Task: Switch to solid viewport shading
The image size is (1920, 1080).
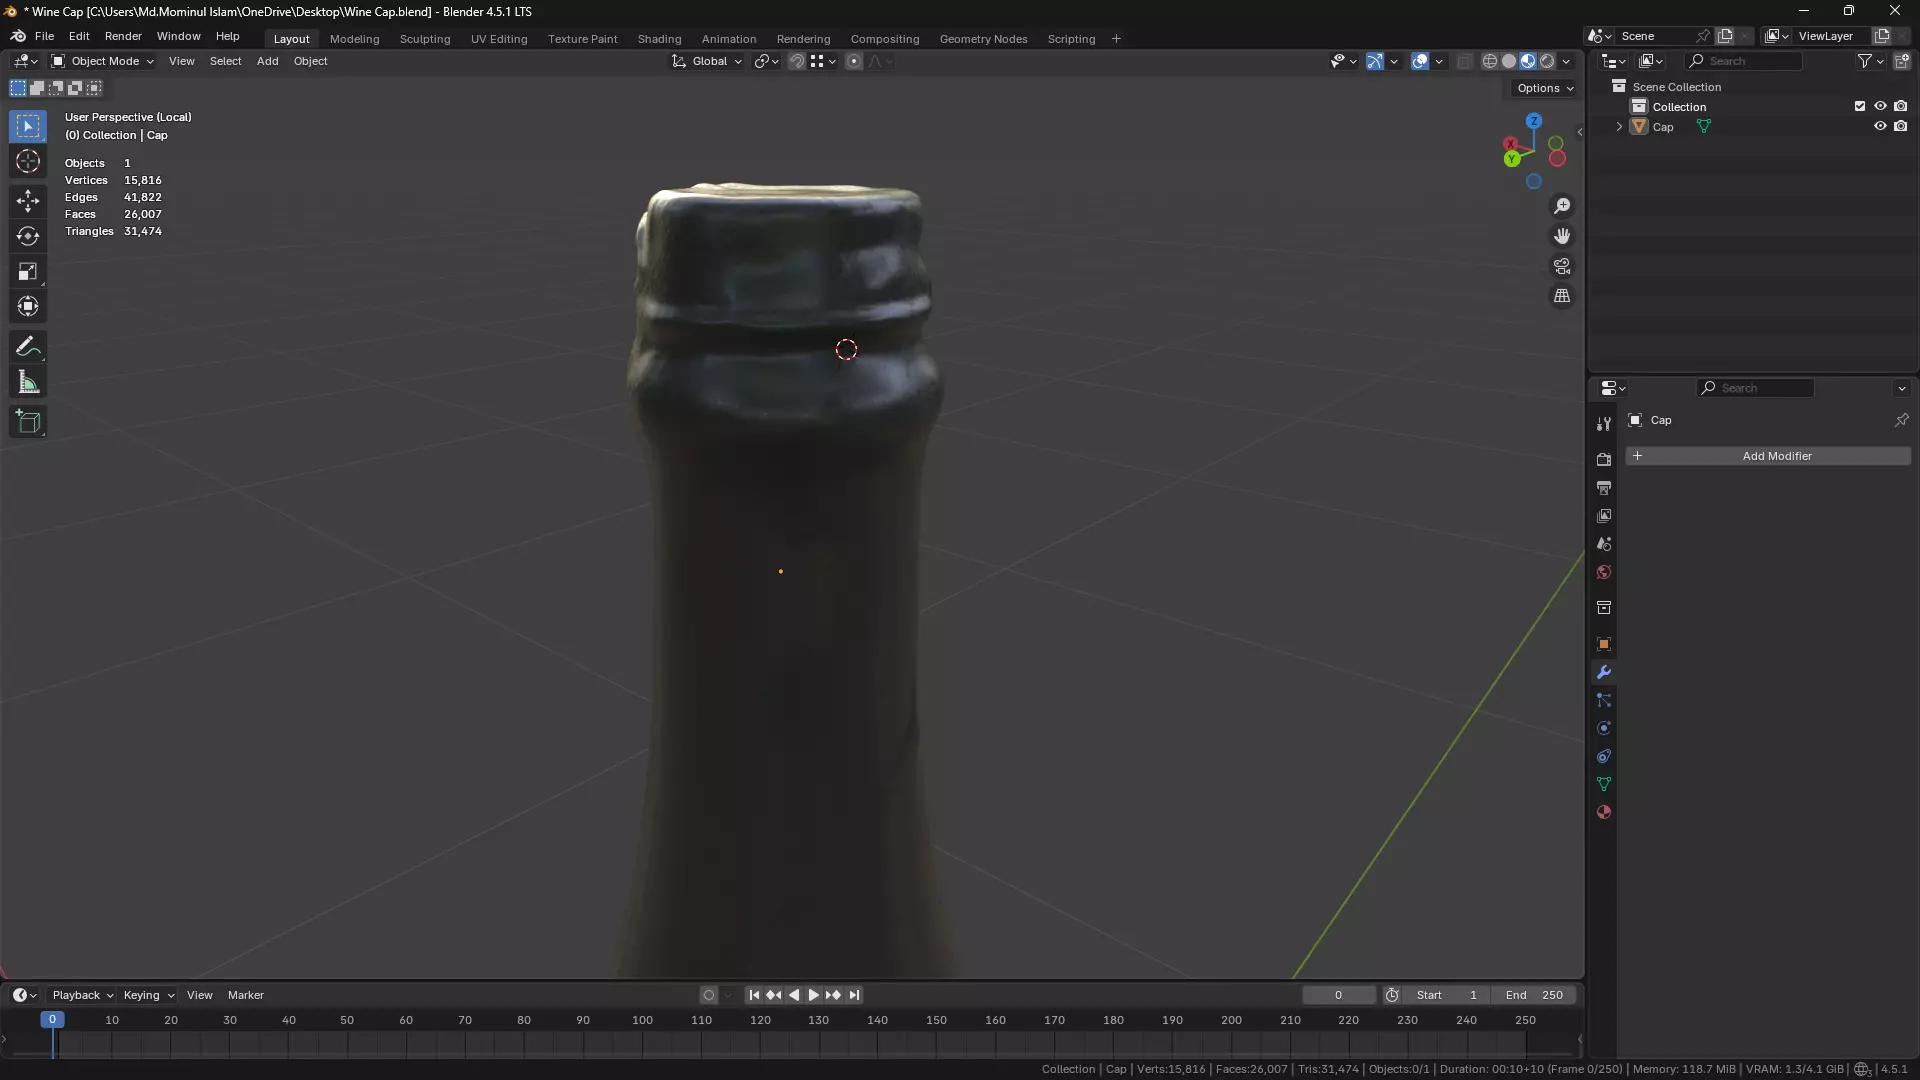Action: point(1509,61)
